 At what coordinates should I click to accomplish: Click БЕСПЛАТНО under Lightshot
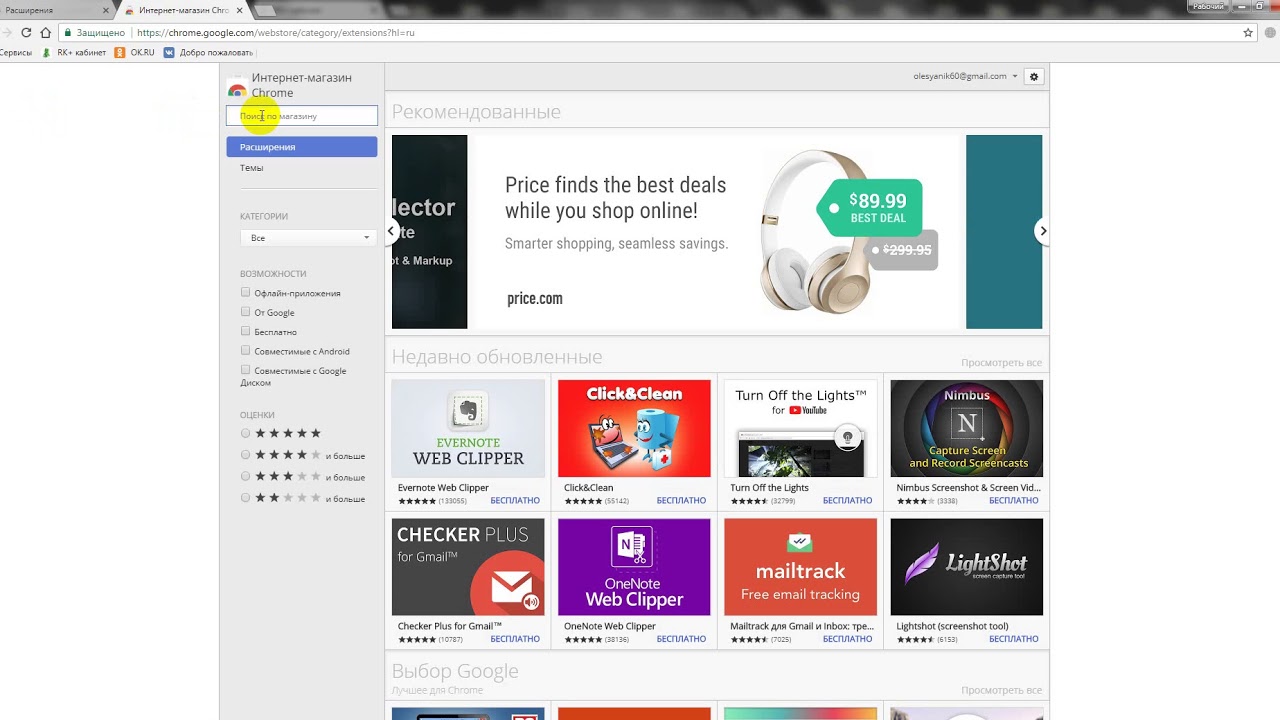pyautogui.click(x=1013, y=639)
